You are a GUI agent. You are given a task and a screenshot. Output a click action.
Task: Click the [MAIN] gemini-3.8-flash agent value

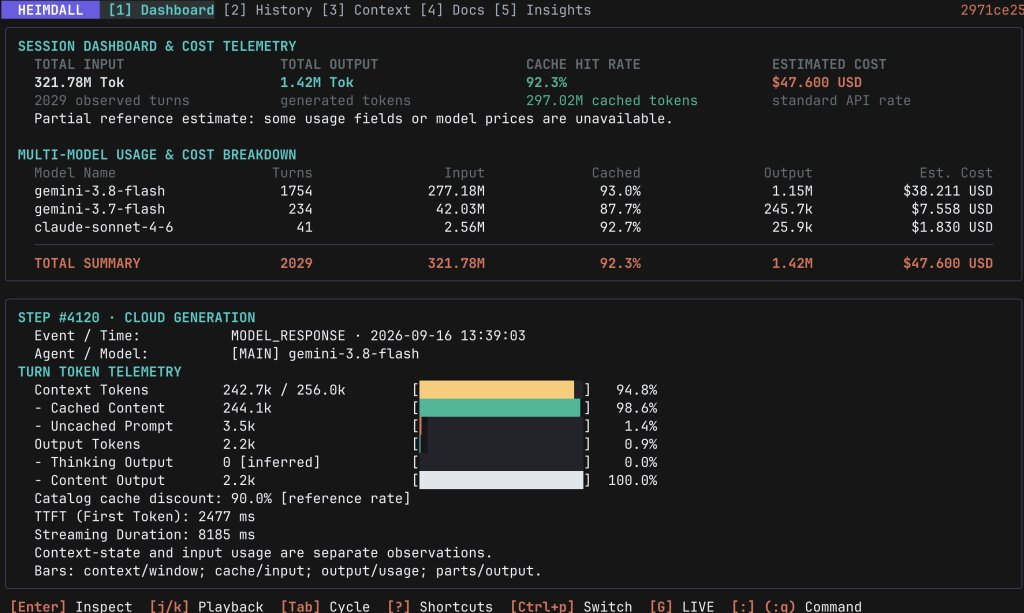pyautogui.click(x=325, y=354)
